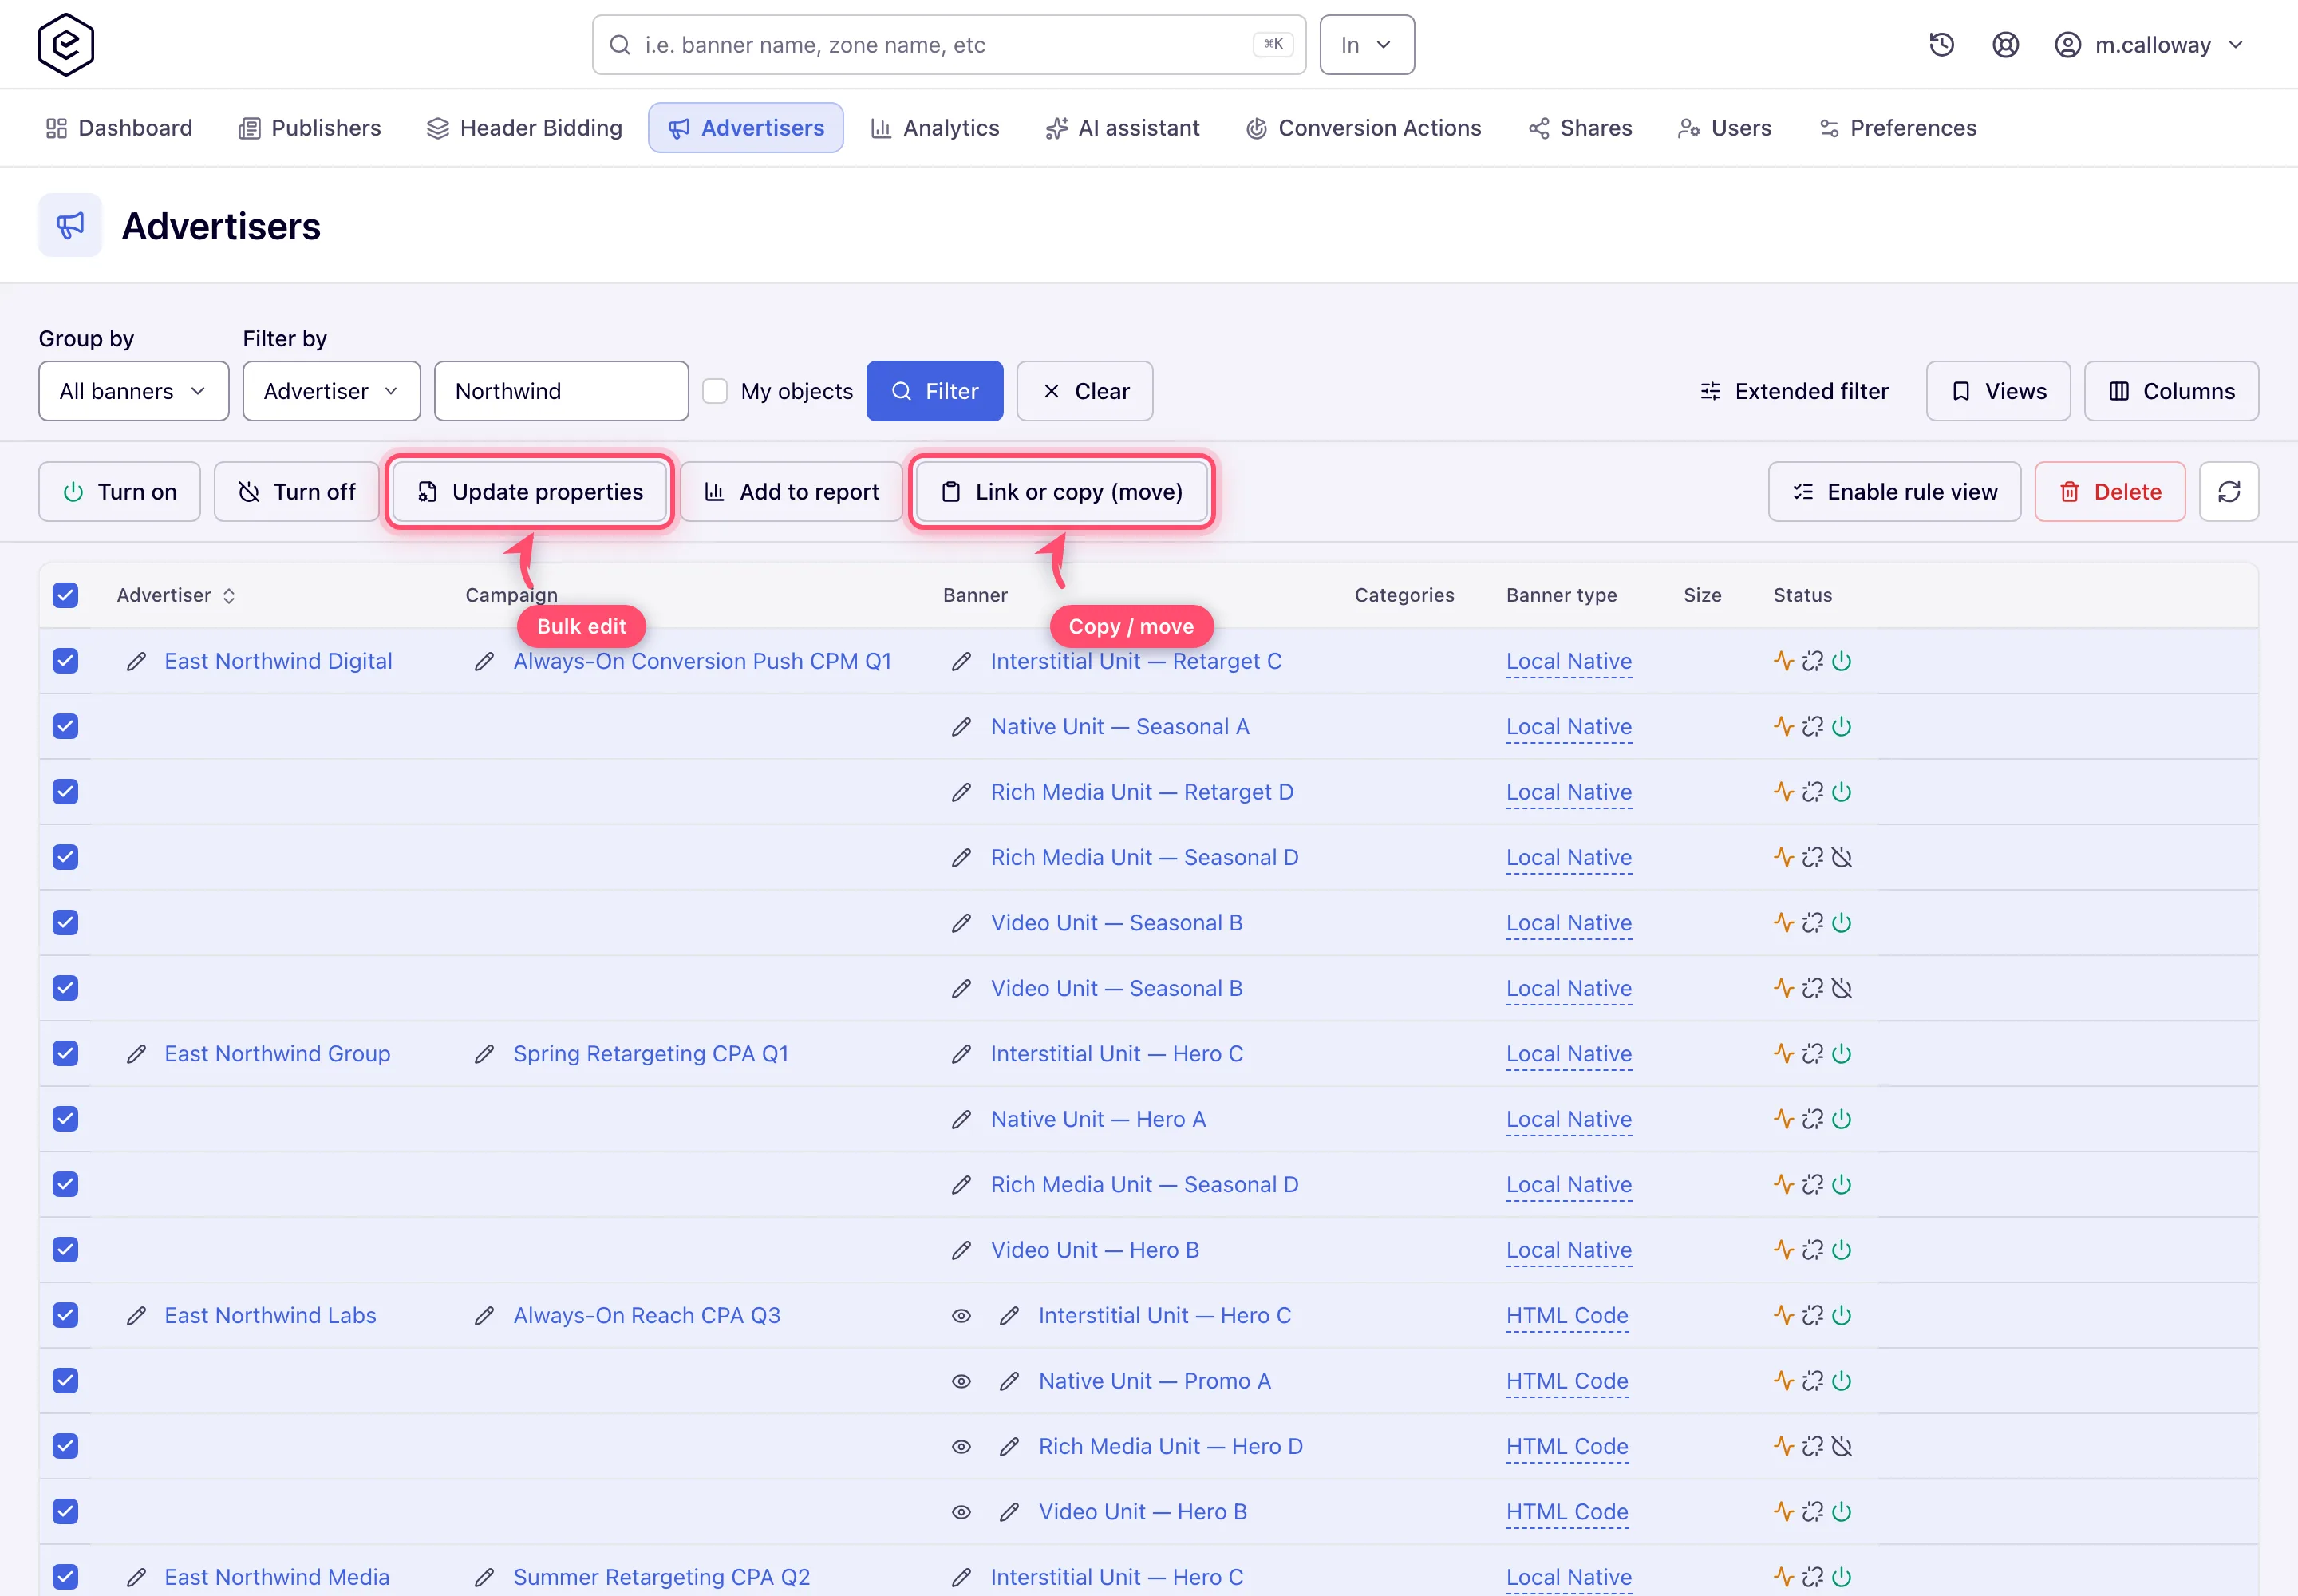Click the refresh icon button

click(2228, 491)
